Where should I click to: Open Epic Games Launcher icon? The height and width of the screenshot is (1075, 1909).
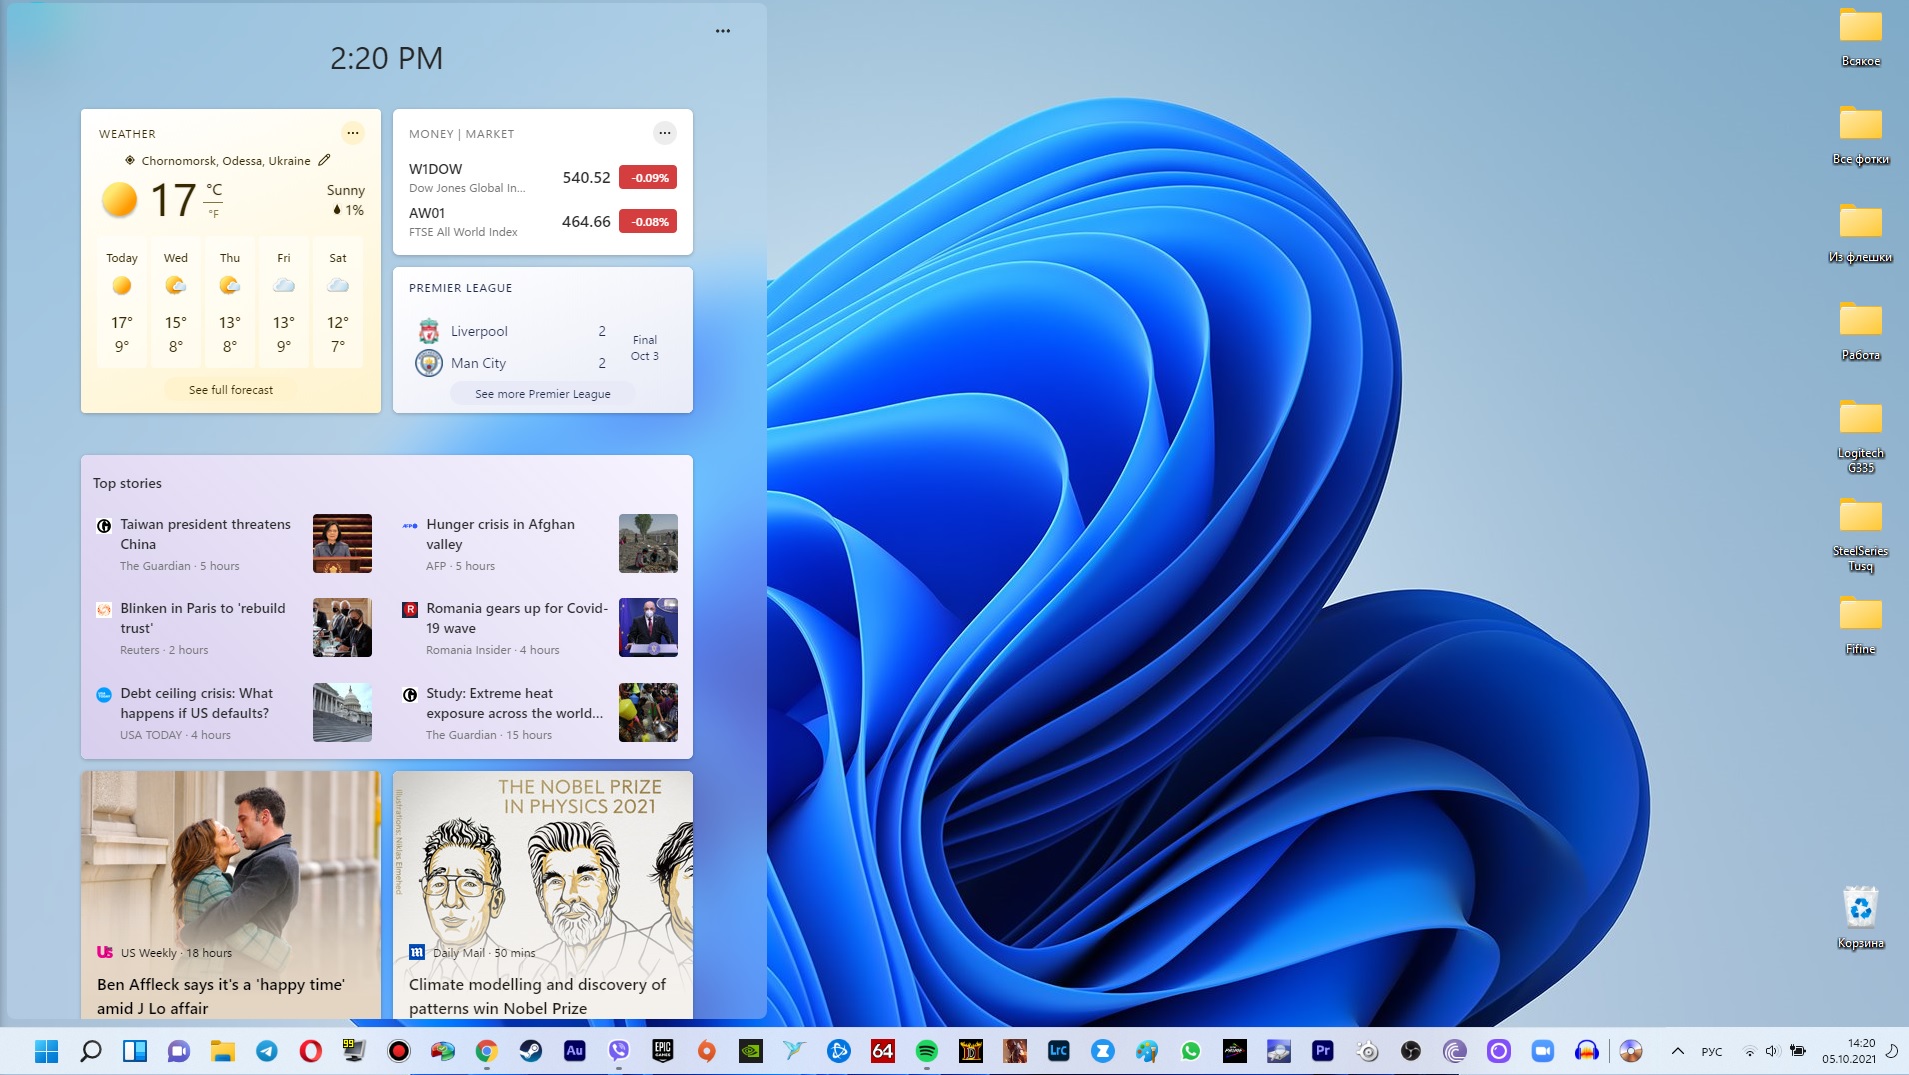pyautogui.click(x=662, y=1051)
